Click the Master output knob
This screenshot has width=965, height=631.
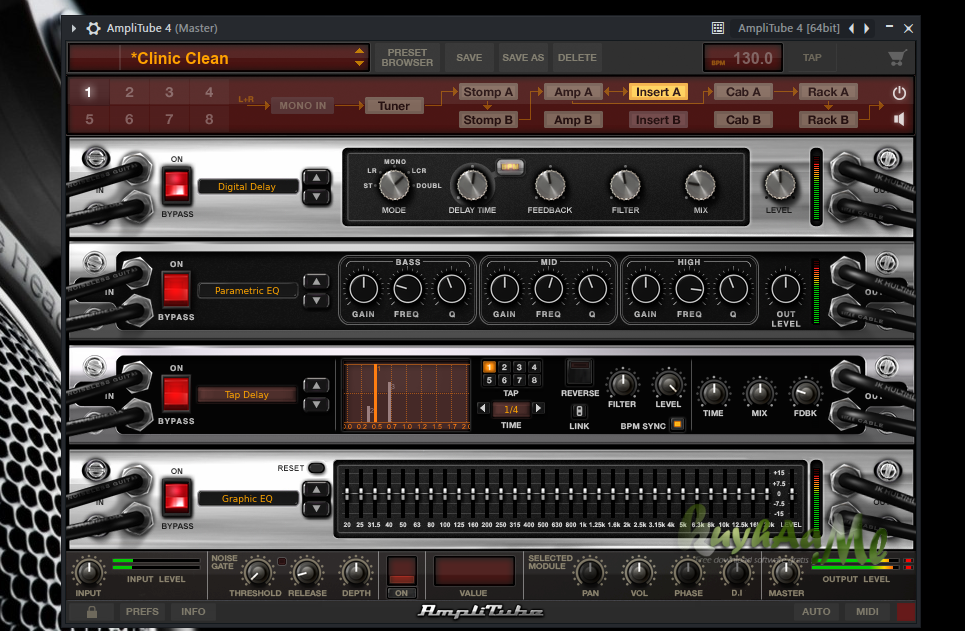point(785,573)
